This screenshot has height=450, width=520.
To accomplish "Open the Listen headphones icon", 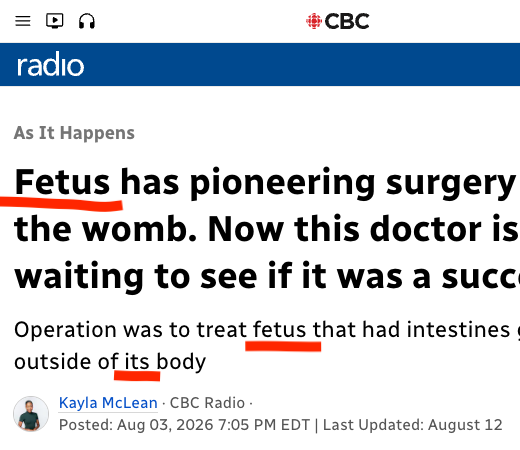I will 87,21.
